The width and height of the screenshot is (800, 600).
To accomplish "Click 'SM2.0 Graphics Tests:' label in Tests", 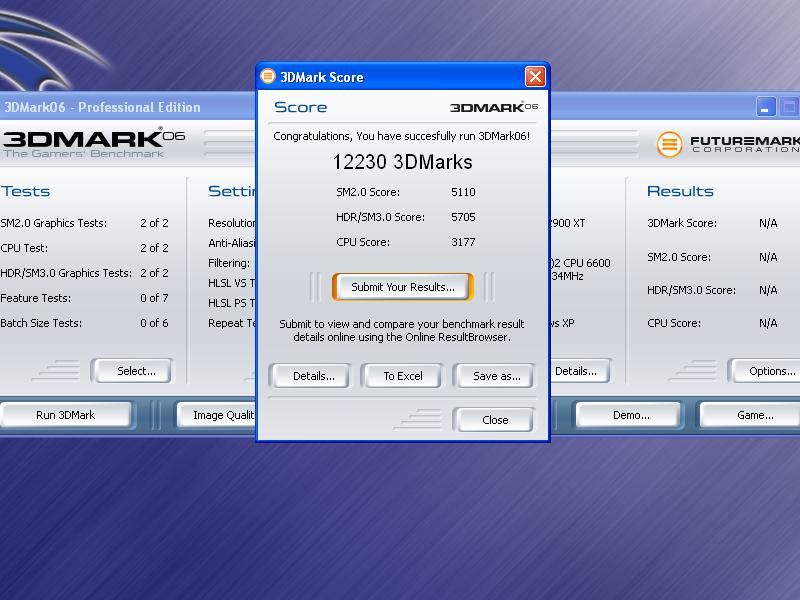I will point(54,223).
